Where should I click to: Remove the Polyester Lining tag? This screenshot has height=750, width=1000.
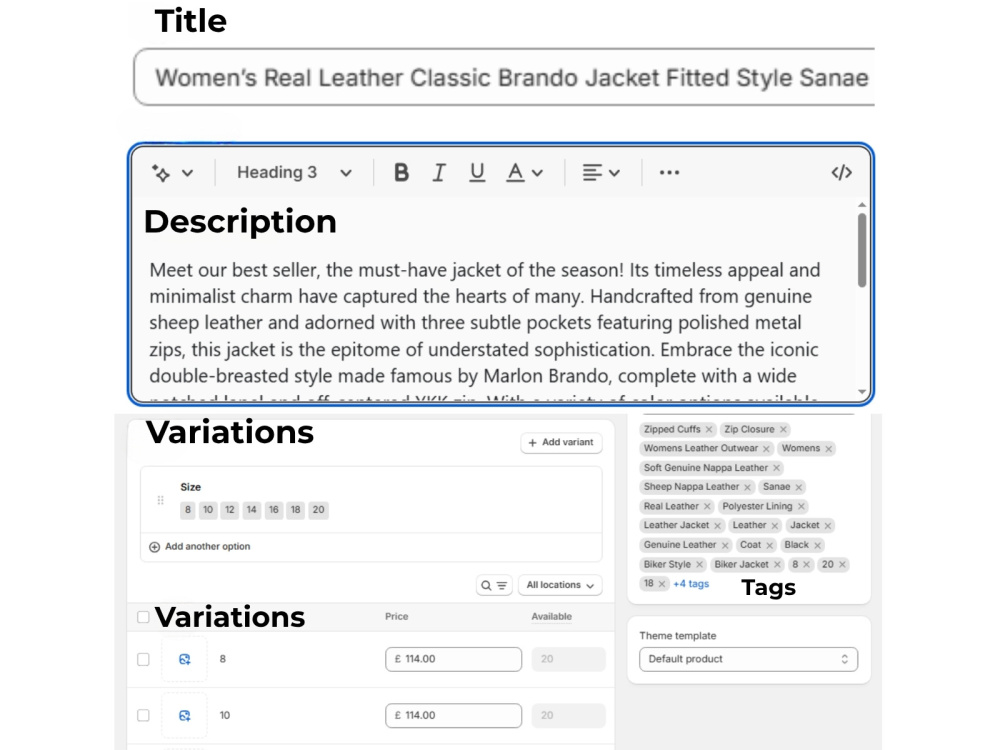[801, 506]
